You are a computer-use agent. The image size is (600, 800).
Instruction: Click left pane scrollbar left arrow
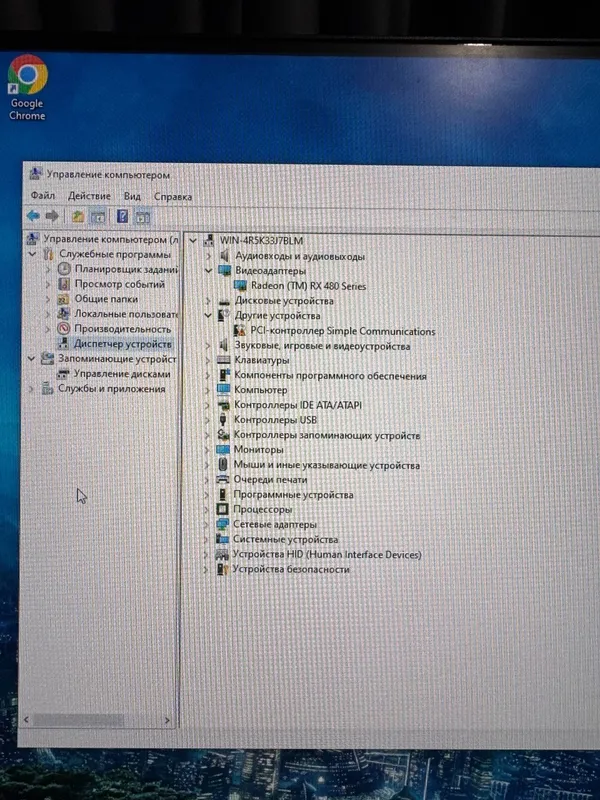(x=27, y=720)
